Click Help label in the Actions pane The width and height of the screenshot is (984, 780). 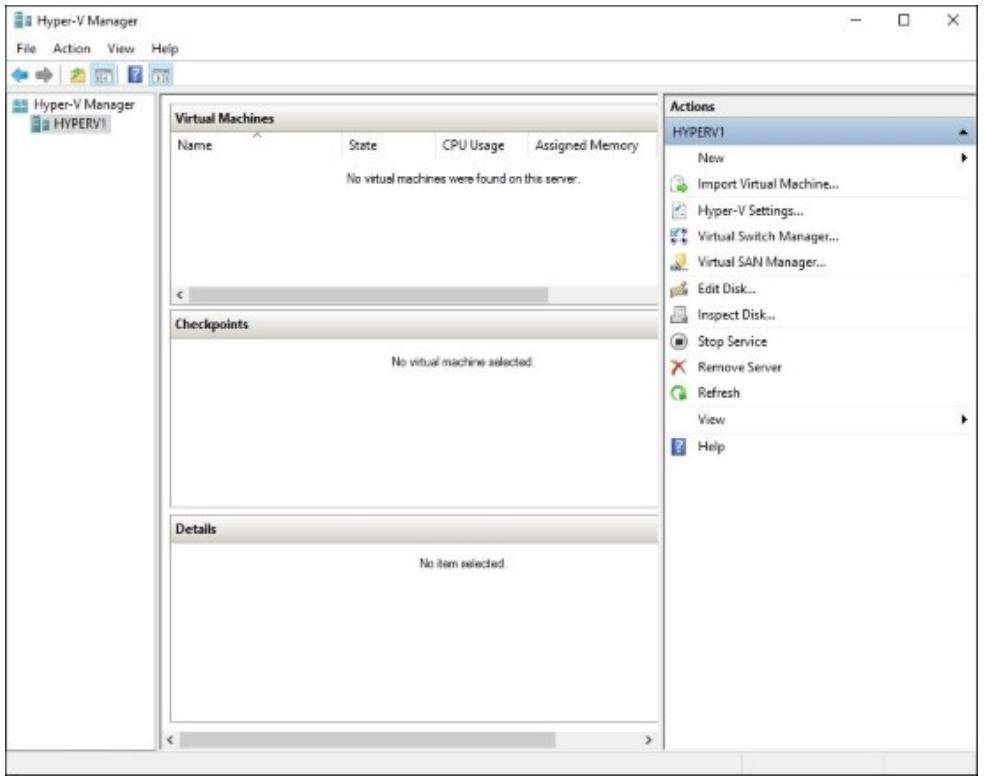[x=711, y=446]
